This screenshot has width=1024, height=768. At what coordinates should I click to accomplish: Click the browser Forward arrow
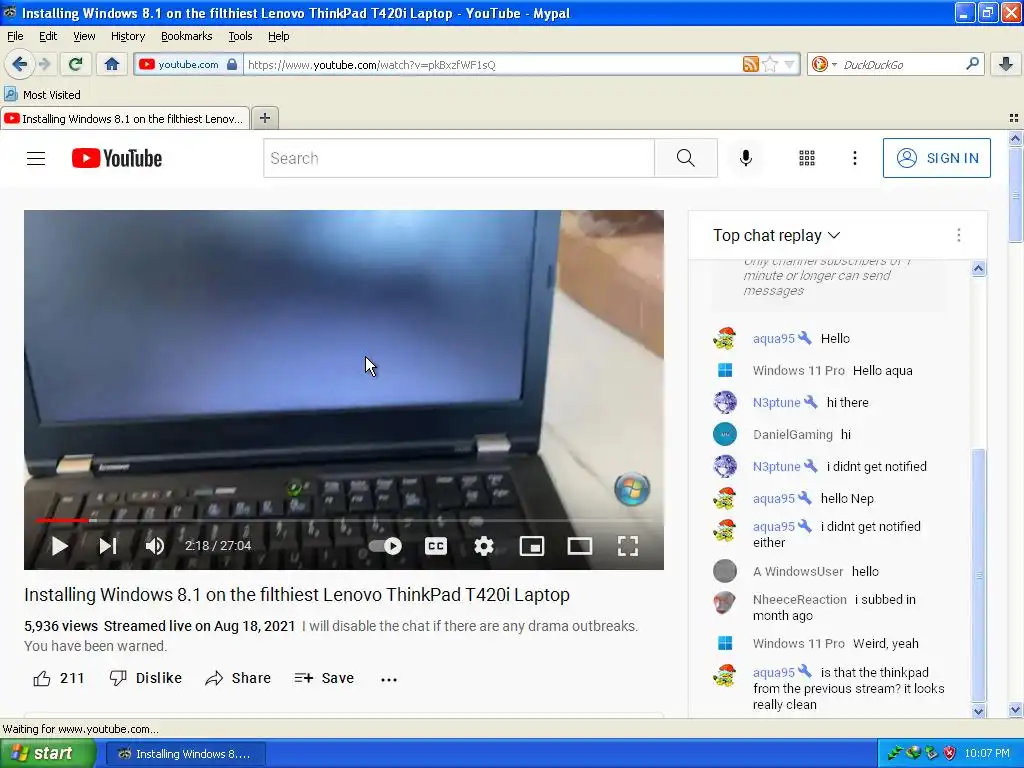44,64
